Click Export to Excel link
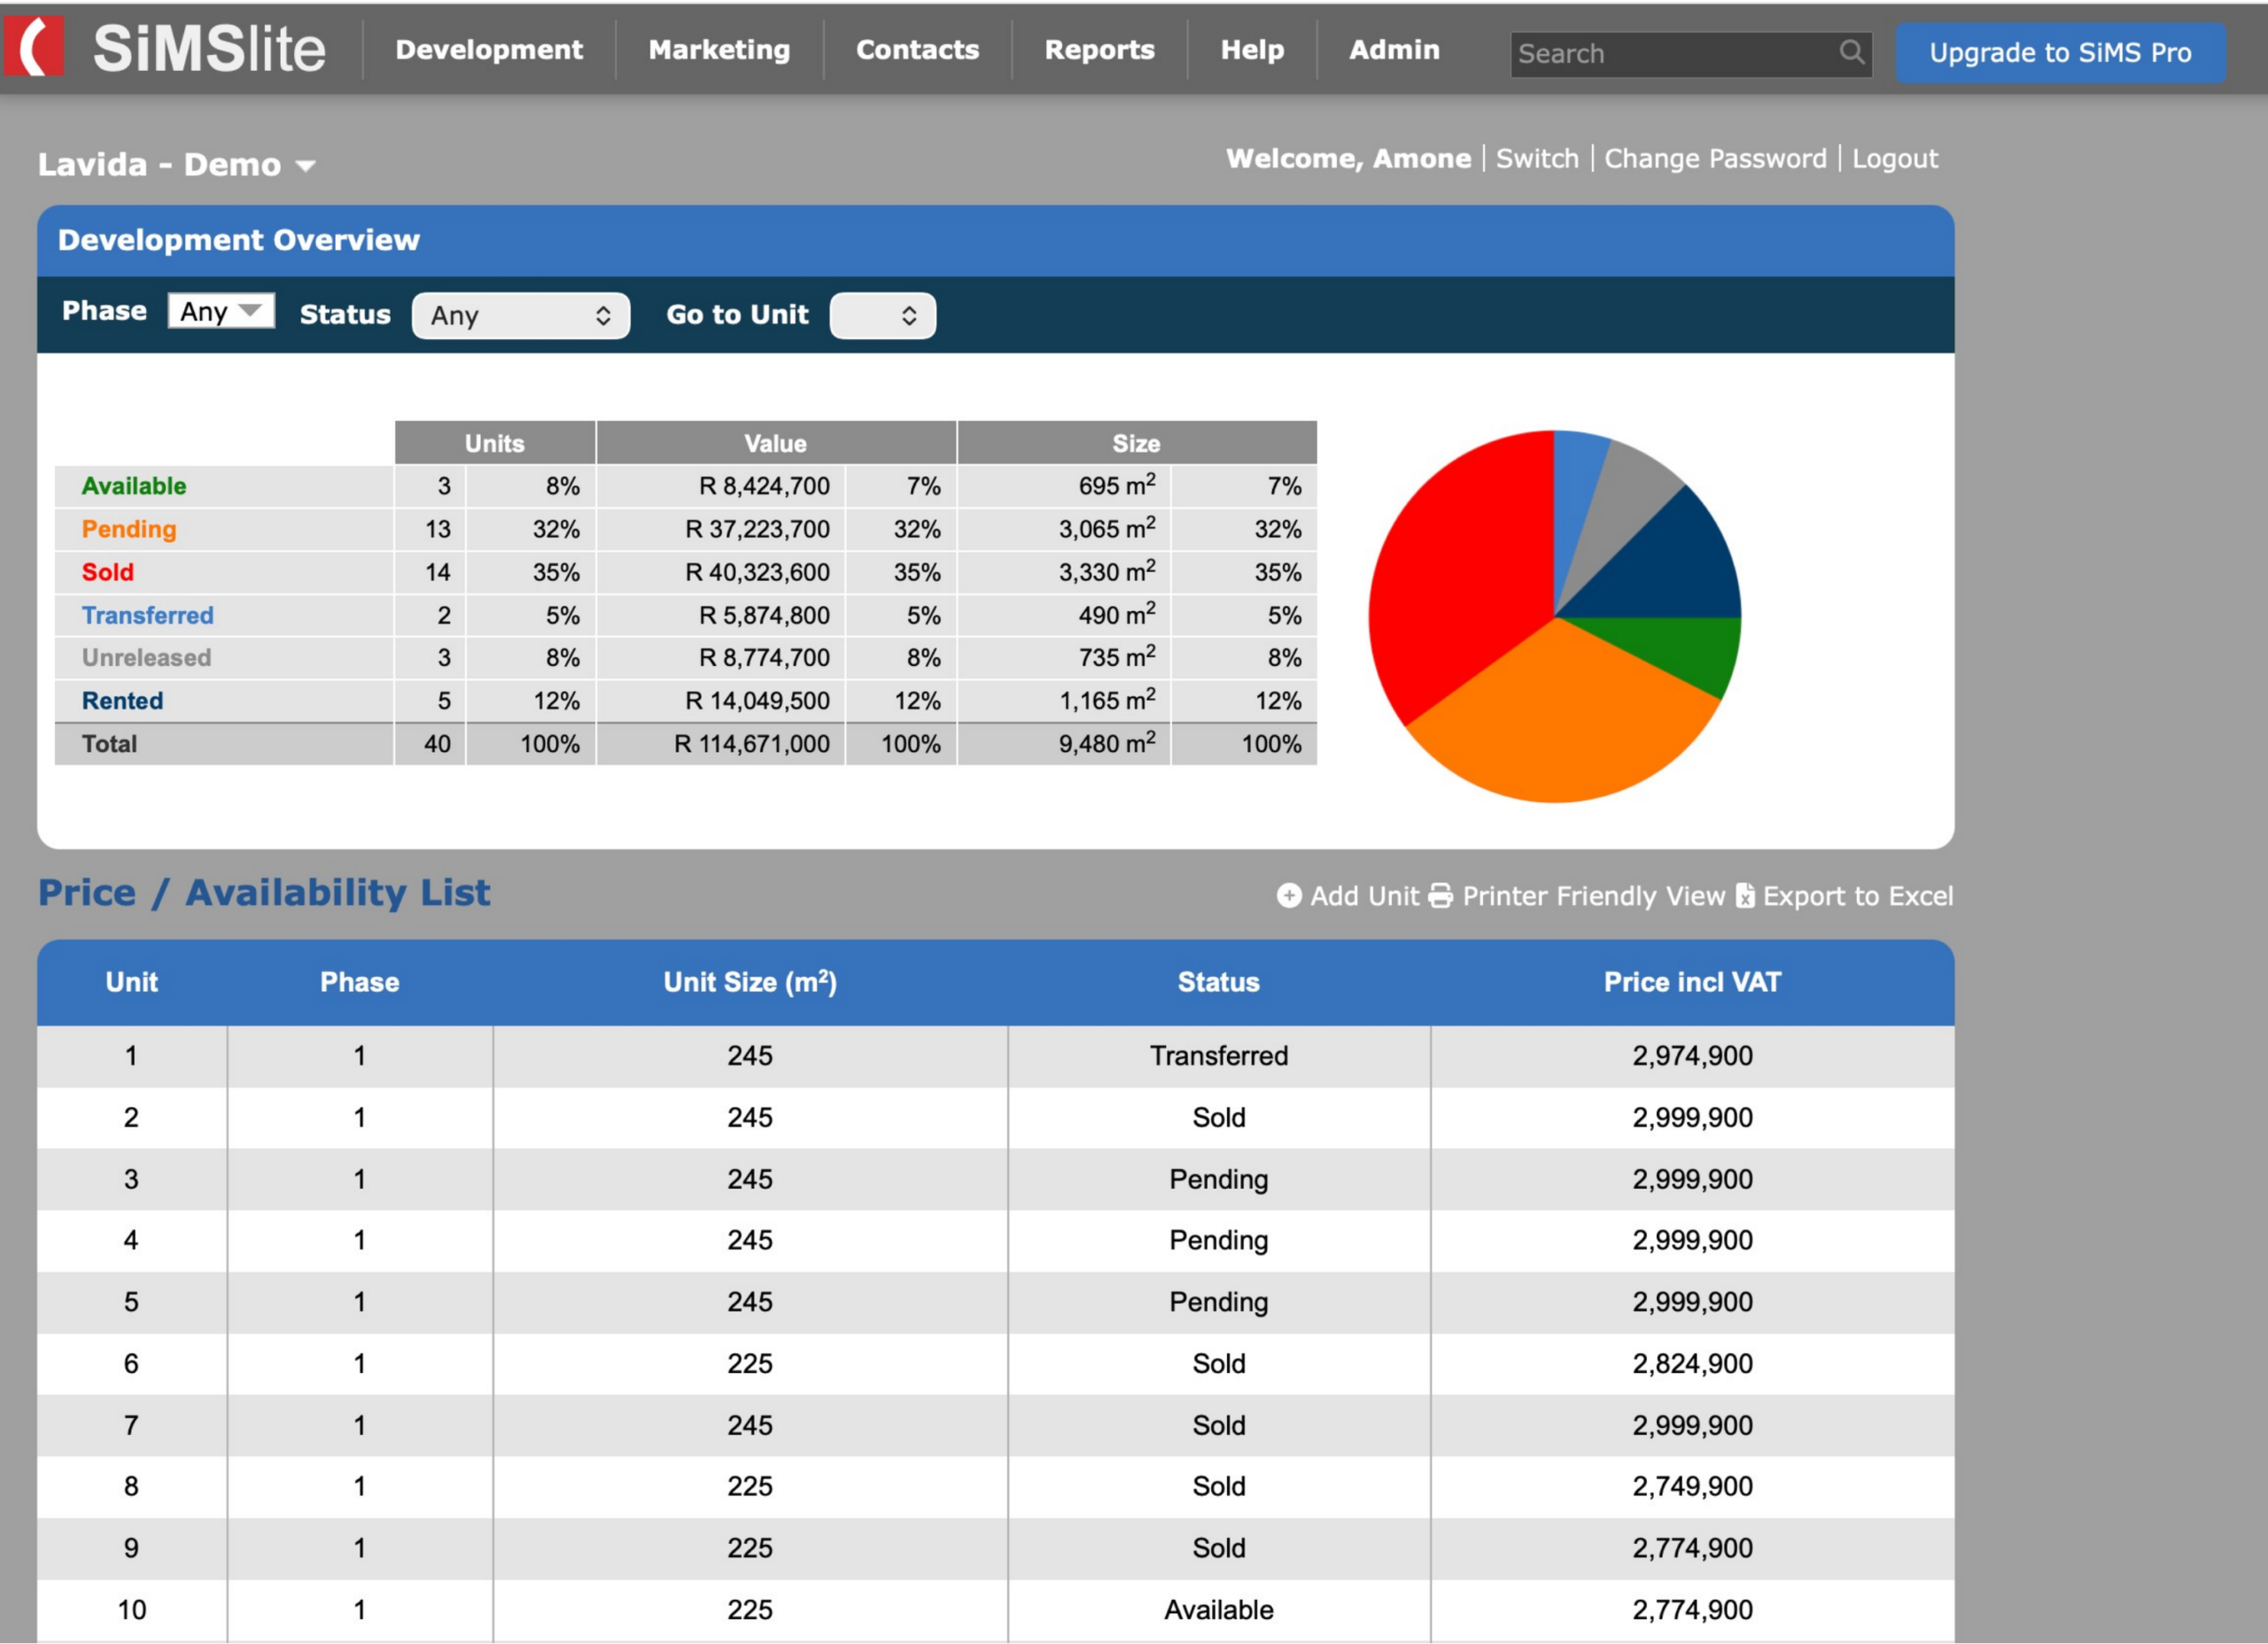The width and height of the screenshot is (2268, 1644). point(1857,895)
